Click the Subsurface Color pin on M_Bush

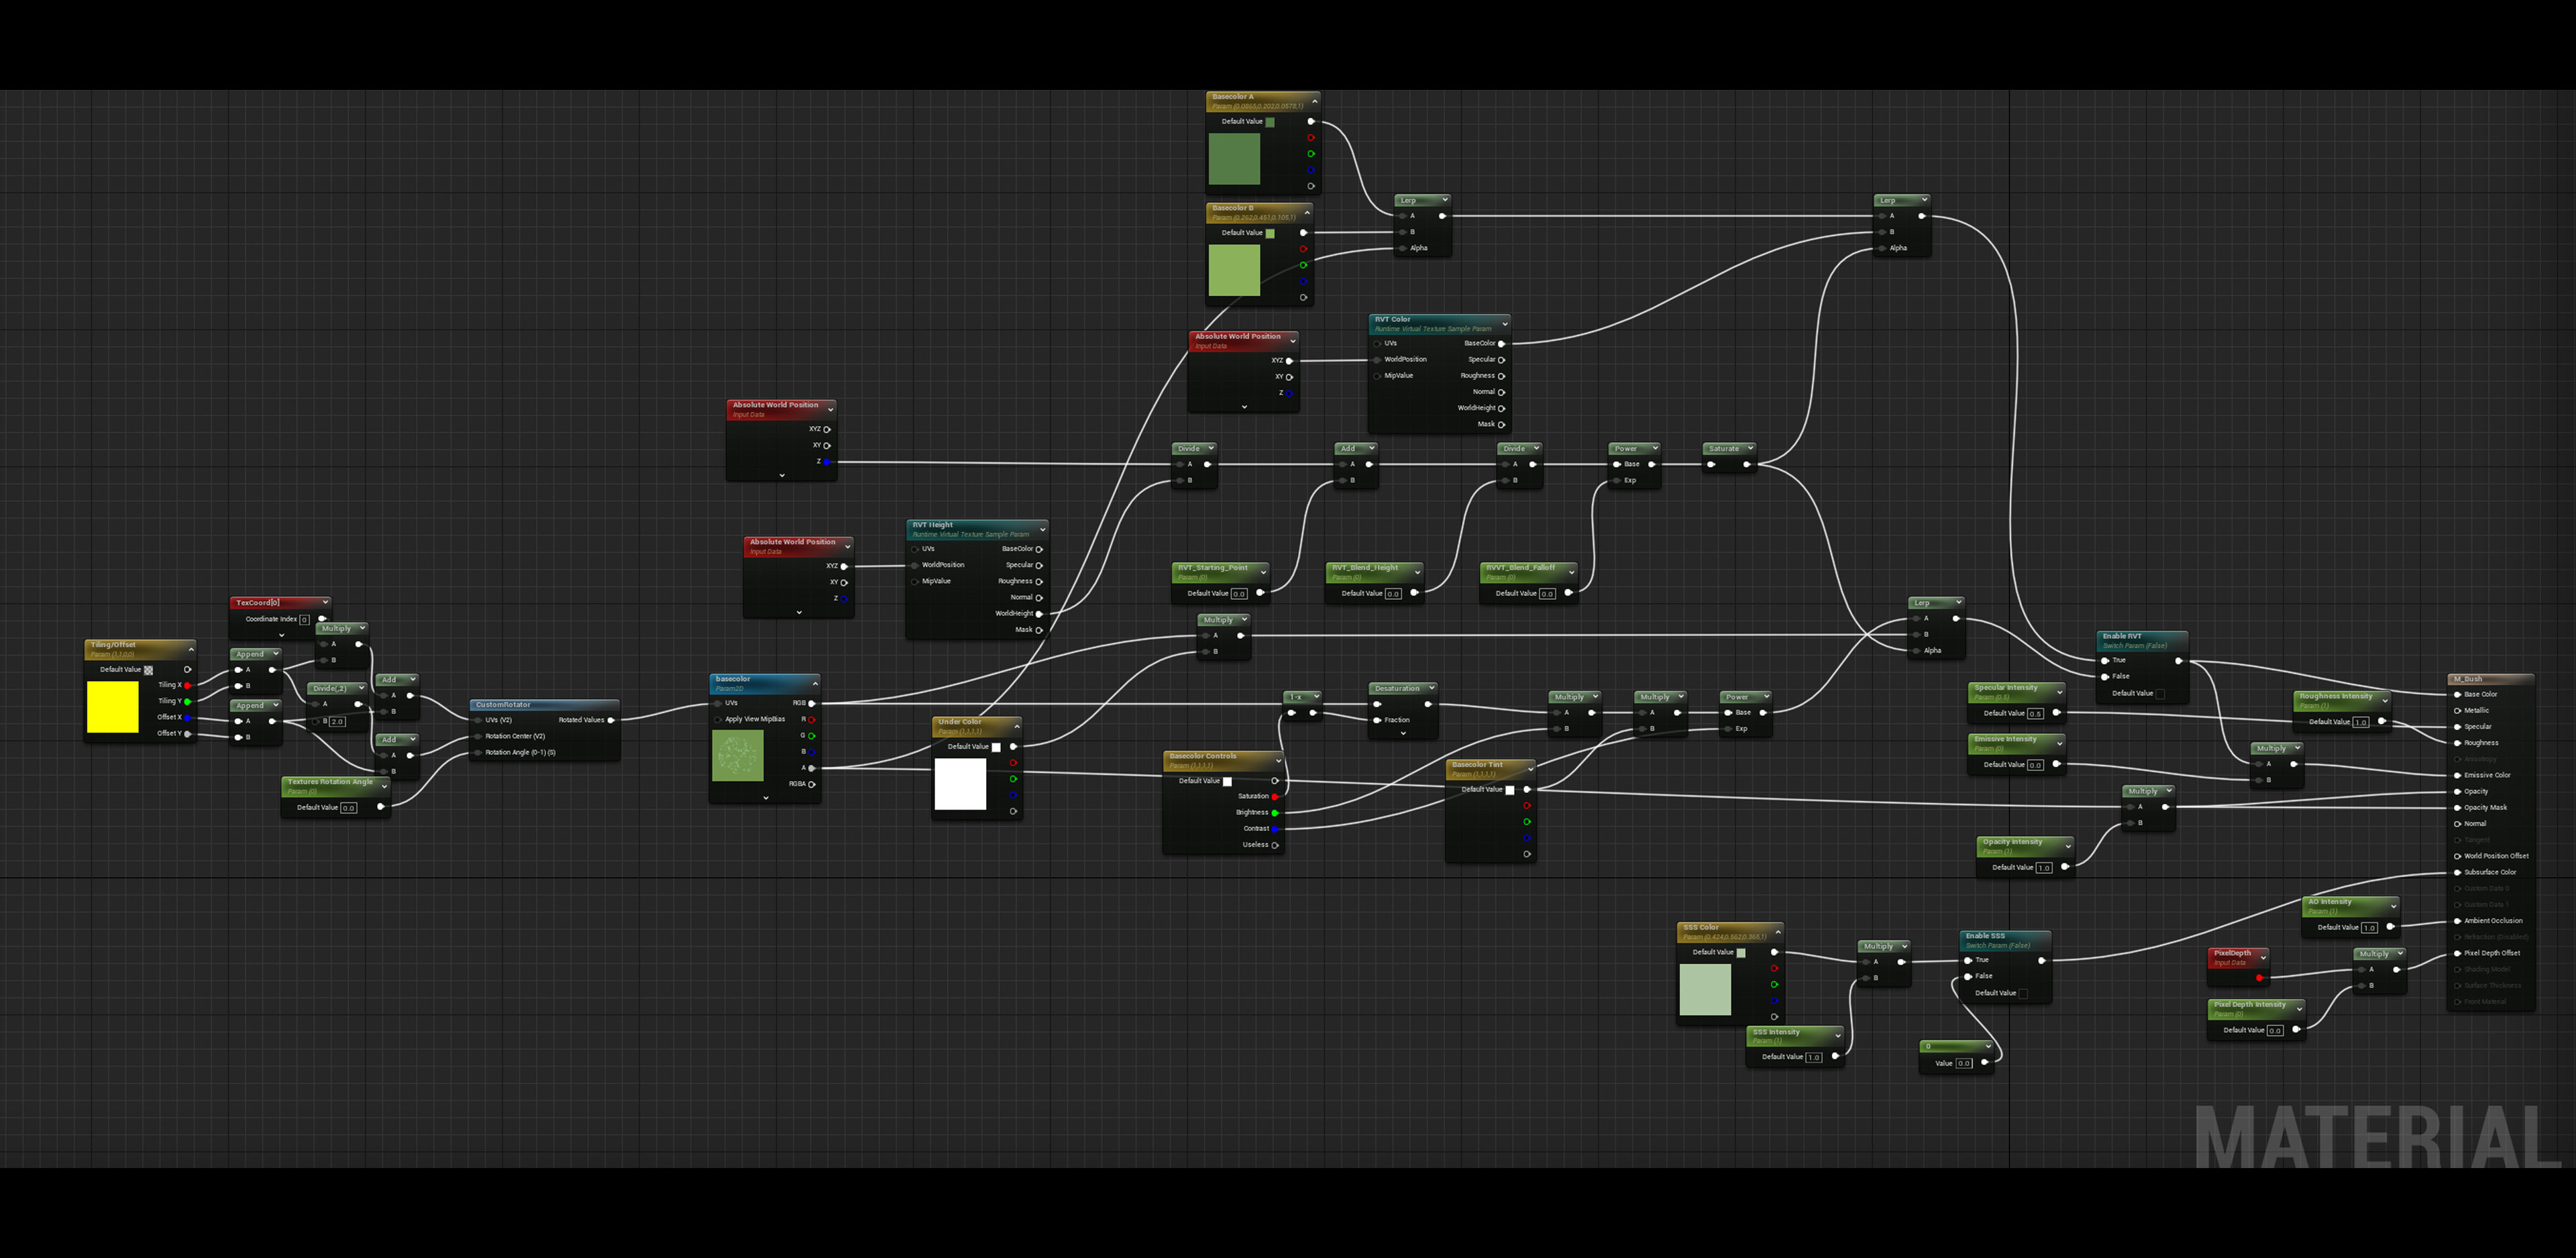point(2457,872)
